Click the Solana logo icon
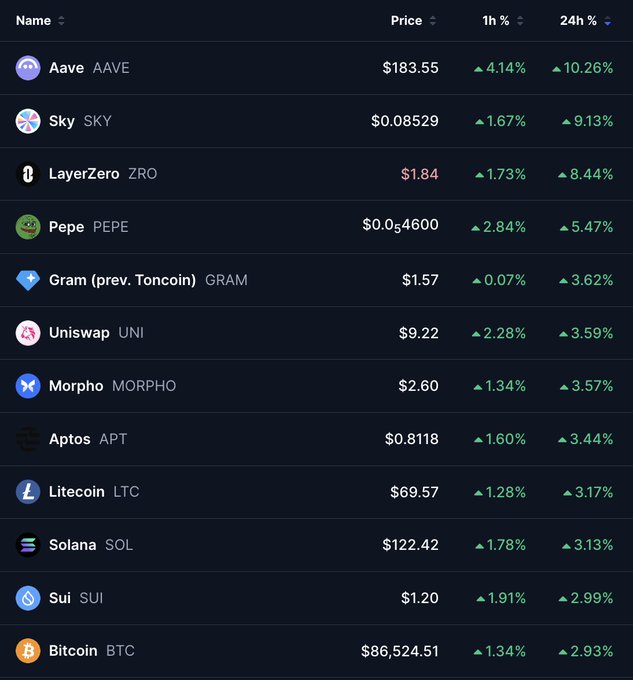633x680 pixels. click(x=28, y=545)
